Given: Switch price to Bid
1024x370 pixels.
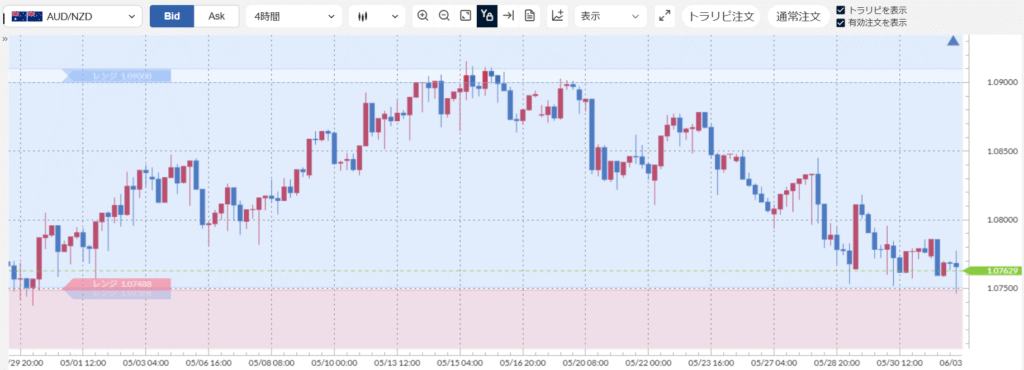Looking at the screenshot, I should (172, 16).
